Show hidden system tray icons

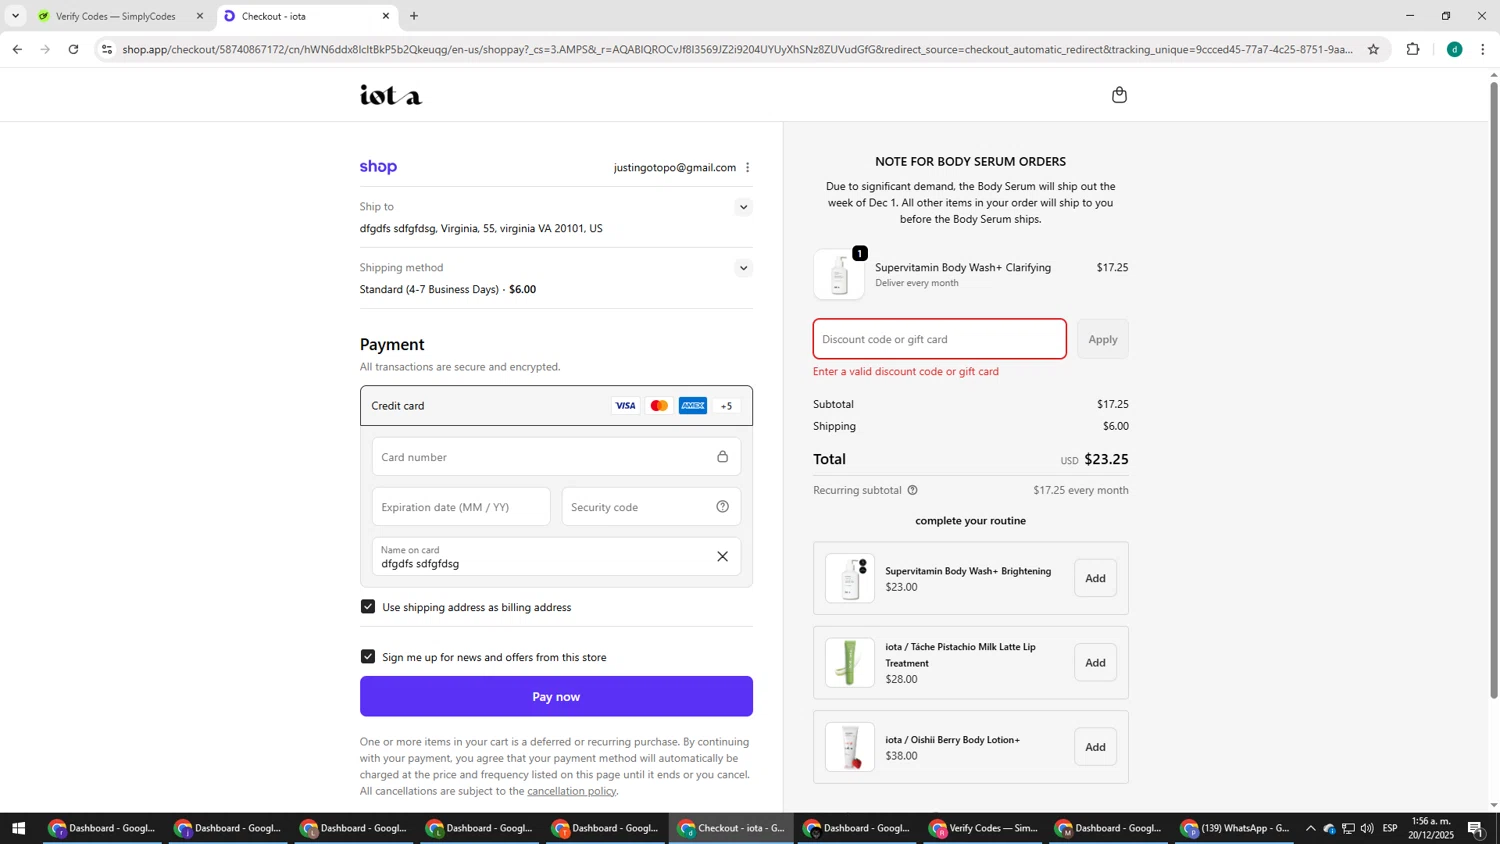(1310, 828)
